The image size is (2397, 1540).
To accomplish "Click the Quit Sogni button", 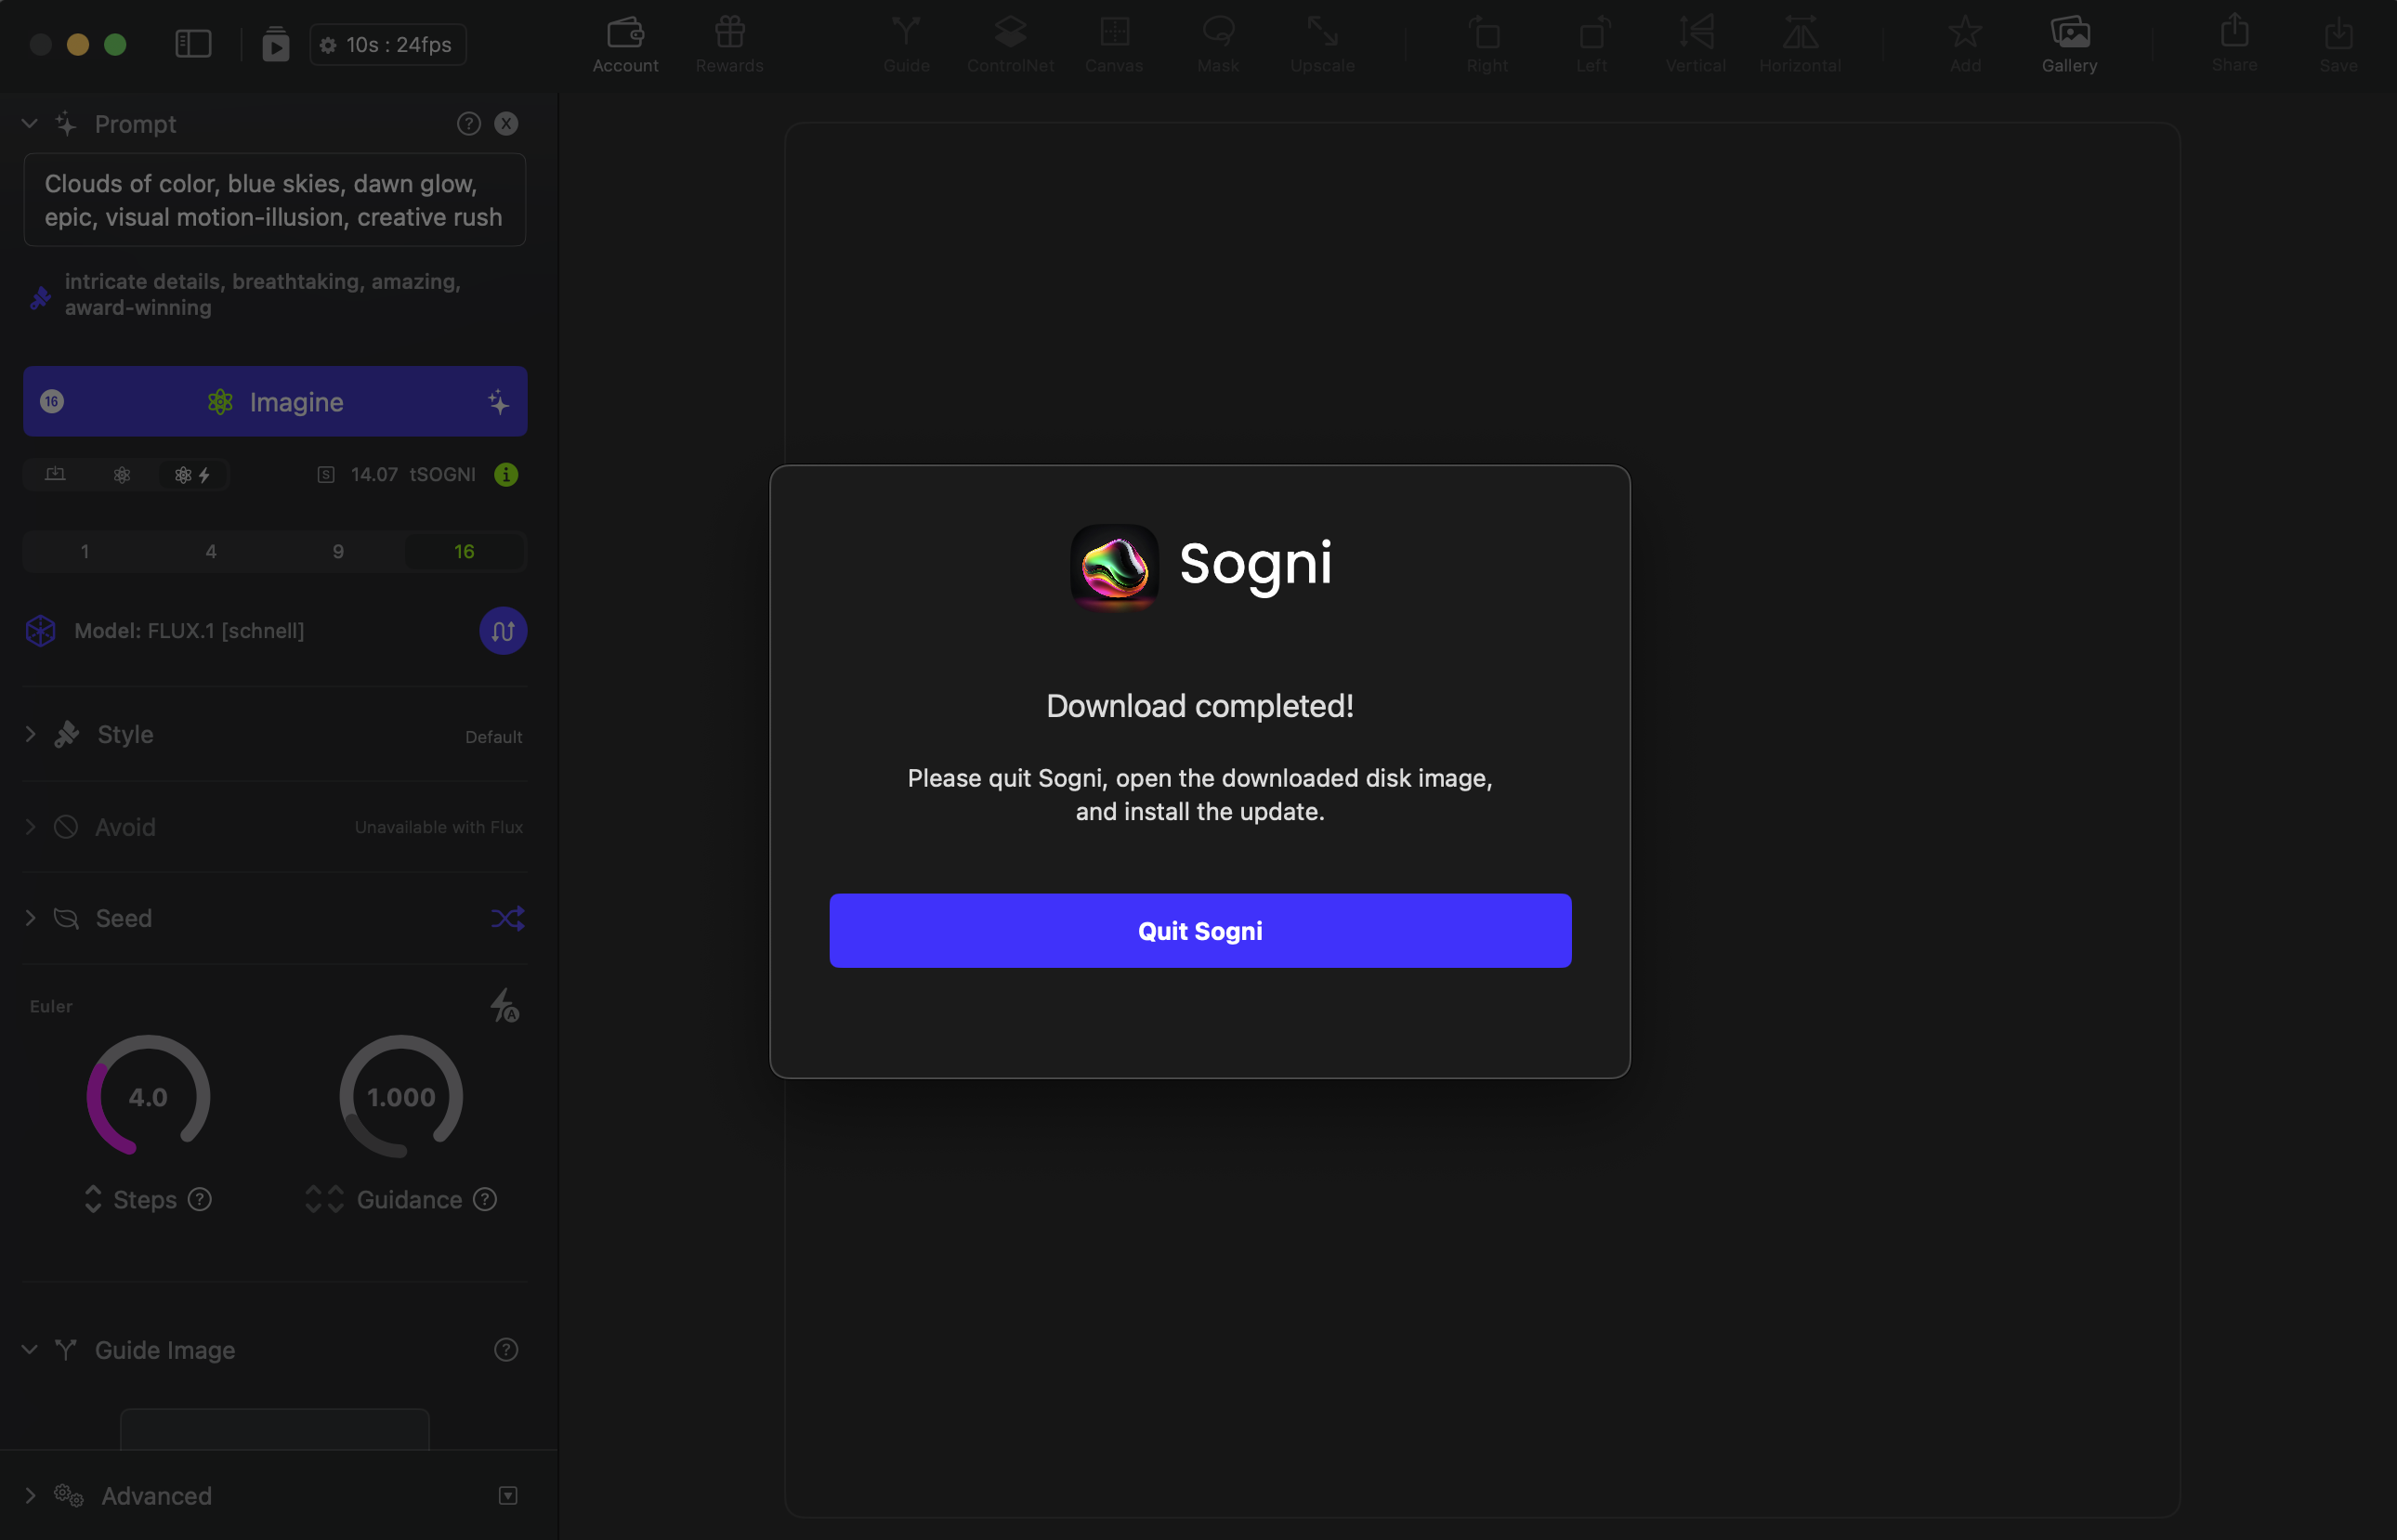I will pos(1199,931).
